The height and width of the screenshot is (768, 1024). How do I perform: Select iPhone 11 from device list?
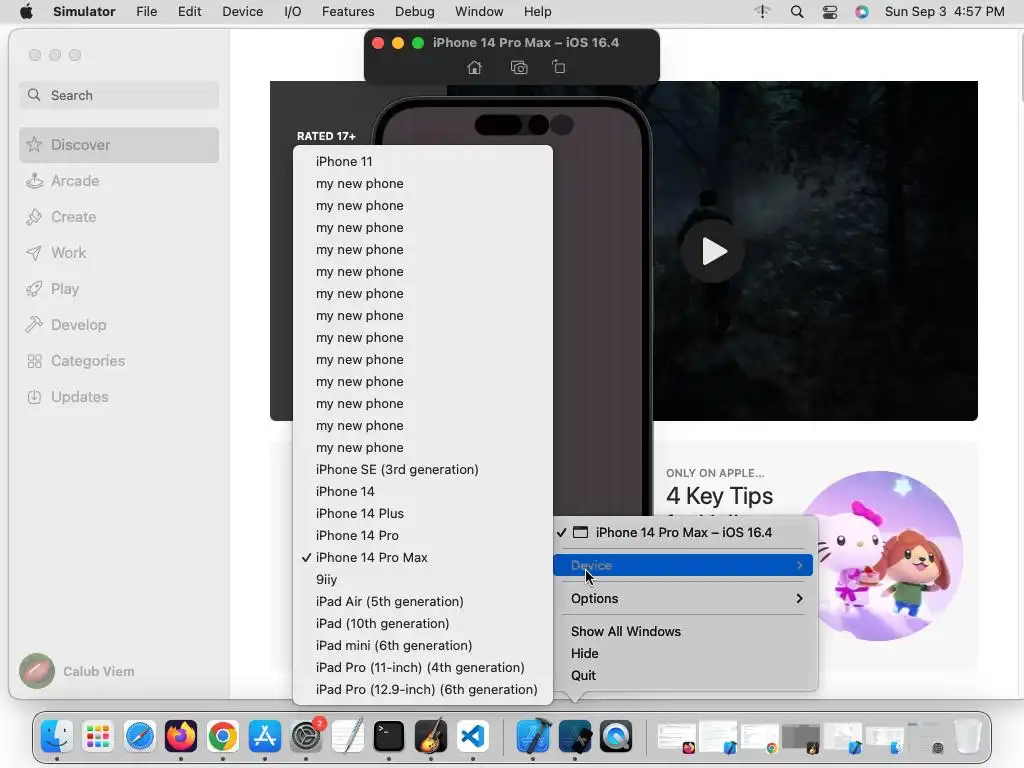[x=423, y=161]
